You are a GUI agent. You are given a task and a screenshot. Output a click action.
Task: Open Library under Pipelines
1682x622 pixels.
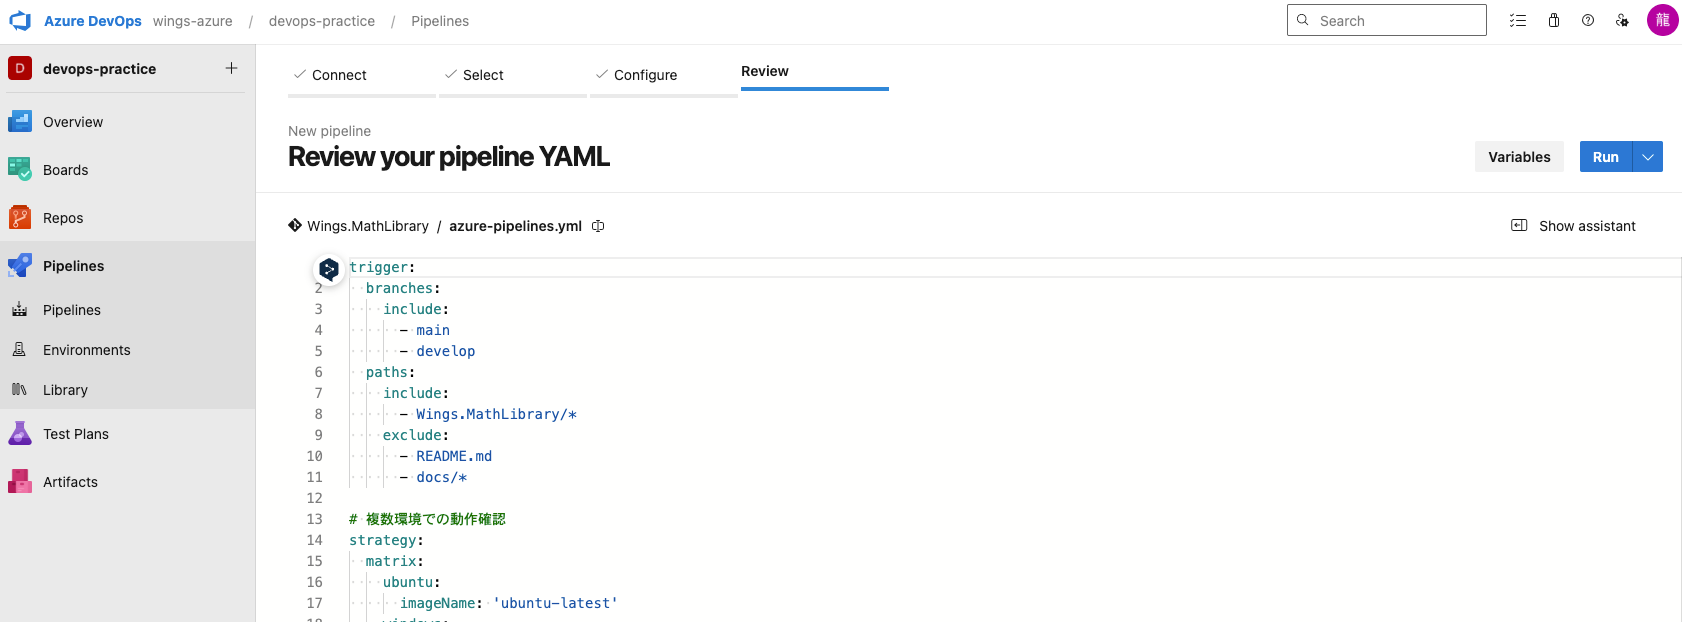click(x=65, y=390)
